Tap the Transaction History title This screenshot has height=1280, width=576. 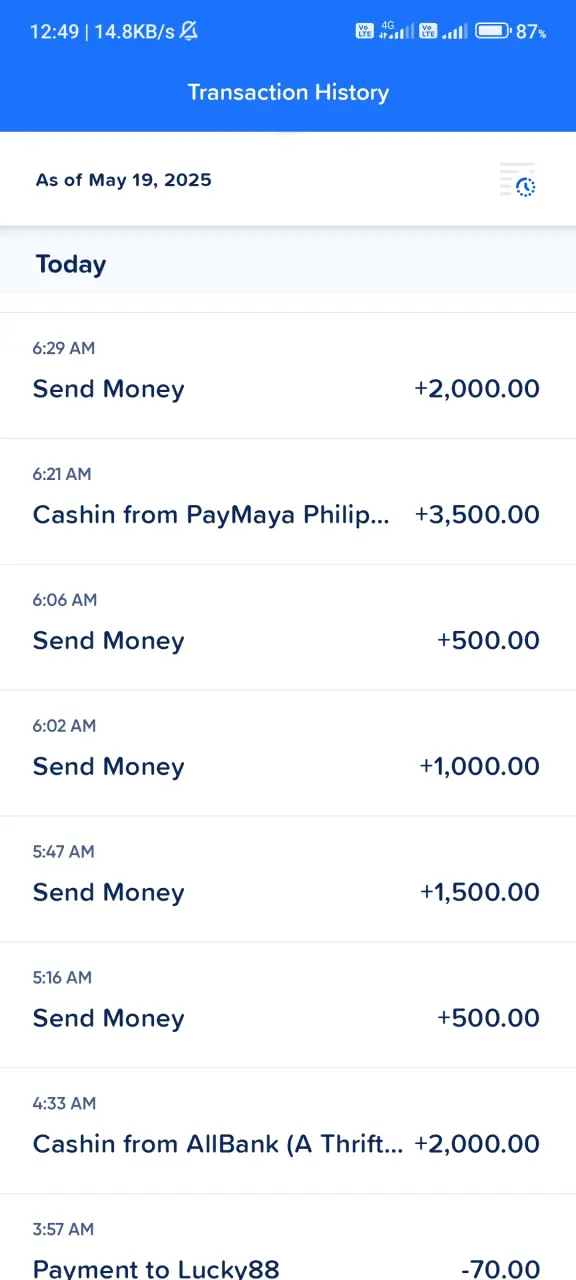(x=288, y=92)
